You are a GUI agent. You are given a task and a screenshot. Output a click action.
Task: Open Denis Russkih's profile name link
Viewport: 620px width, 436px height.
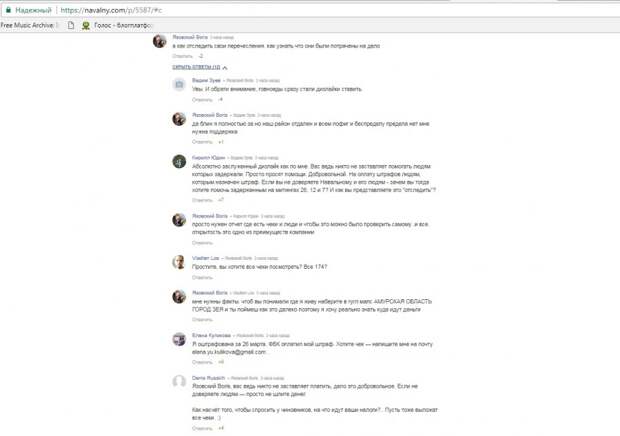[208, 378]
